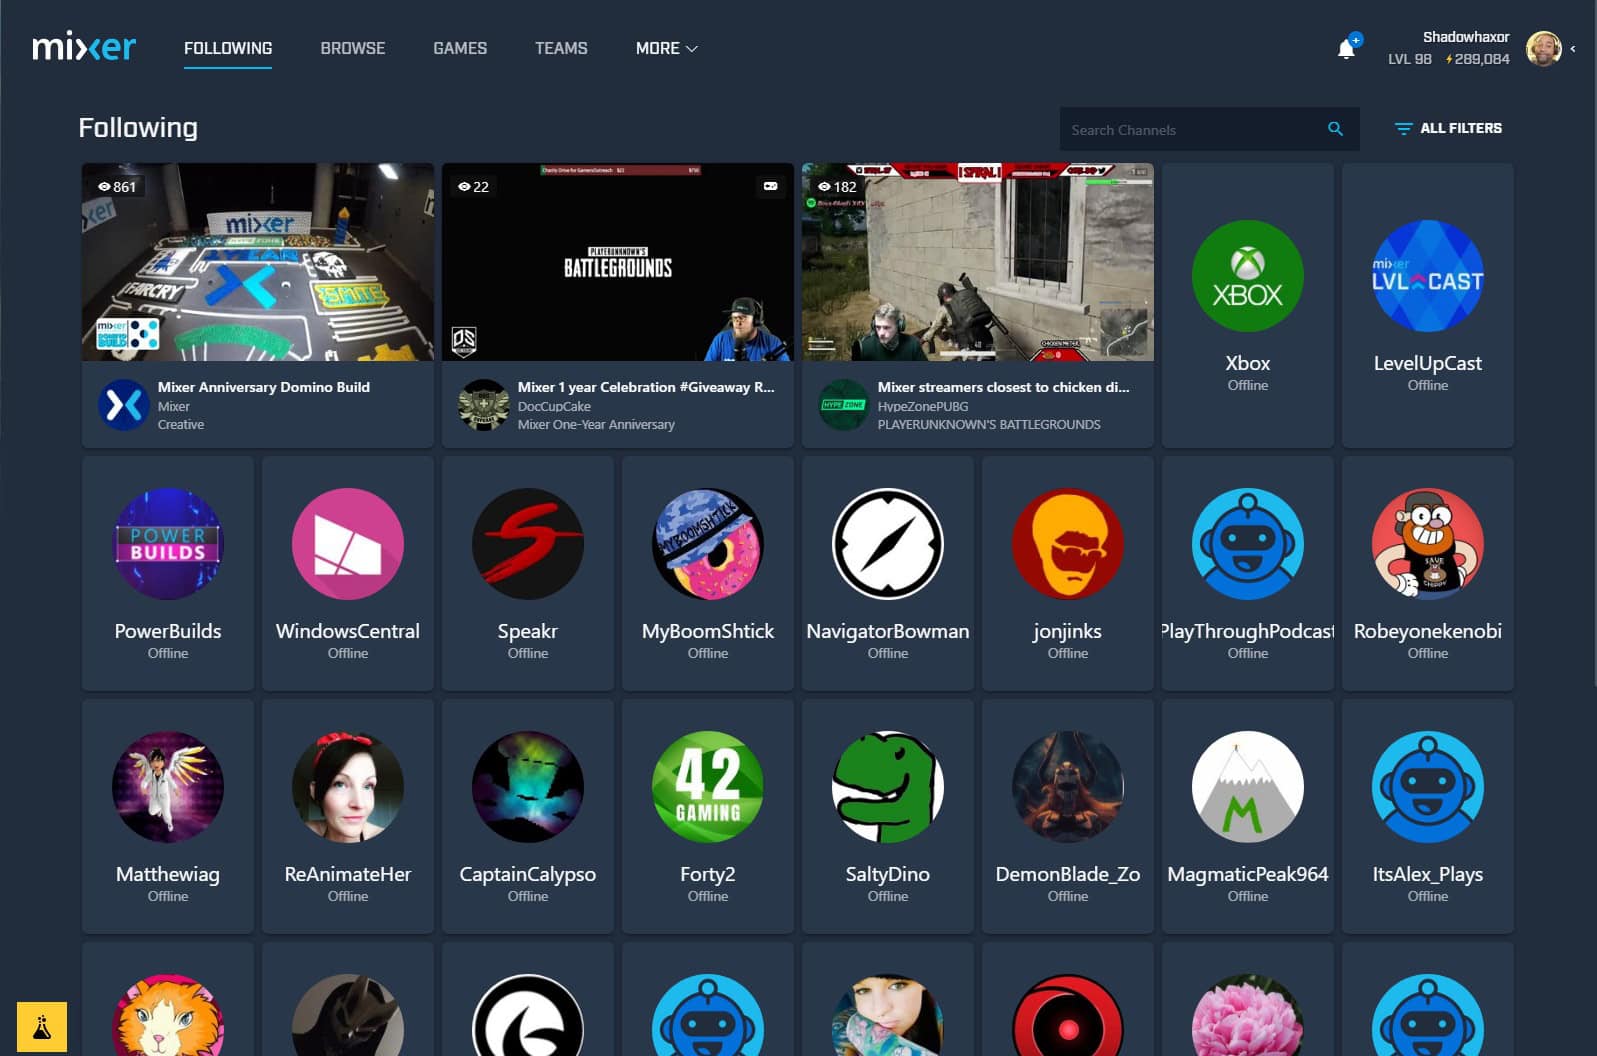This screenshot has width=1597, height=1056.
Task: Click the HypeZonePUBG channel avatar
Action: (844, 405)
